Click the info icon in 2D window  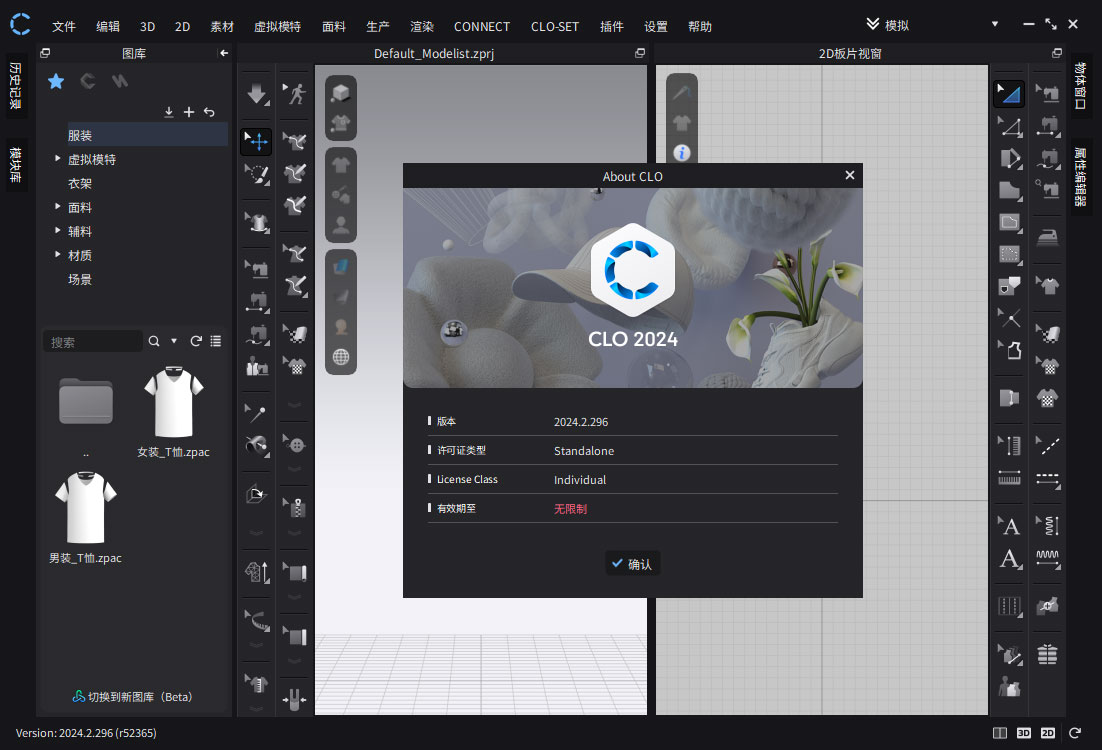(x=682, y=153)
